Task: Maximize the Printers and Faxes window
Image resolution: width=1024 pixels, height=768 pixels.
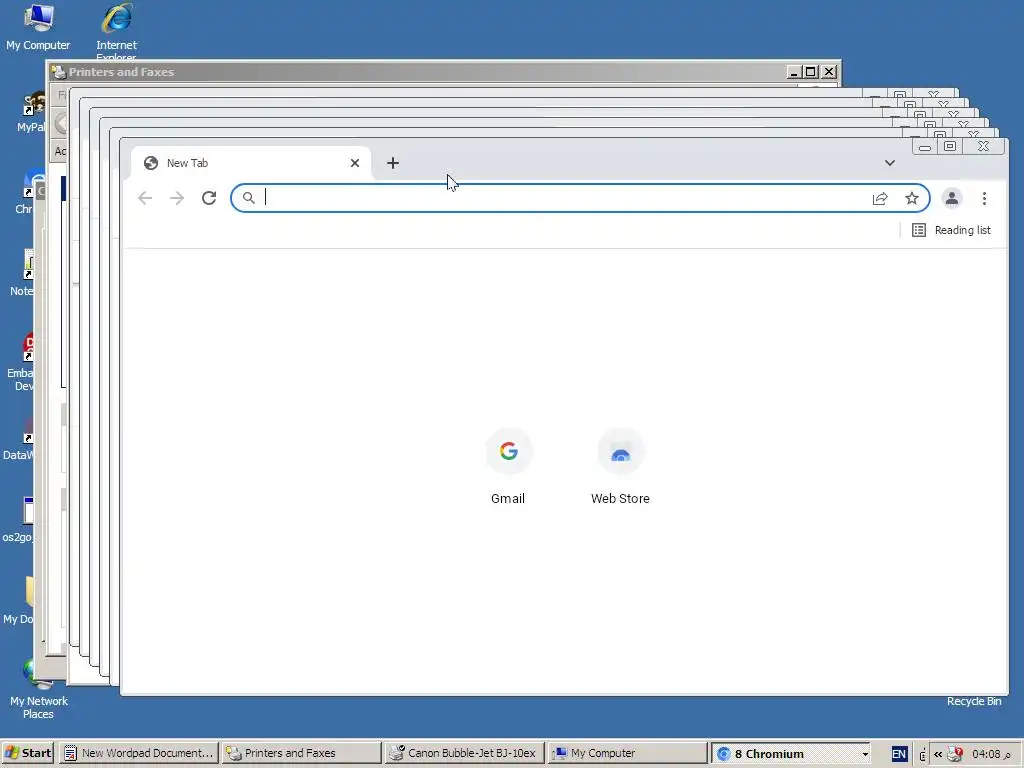Action: (810, 72)
